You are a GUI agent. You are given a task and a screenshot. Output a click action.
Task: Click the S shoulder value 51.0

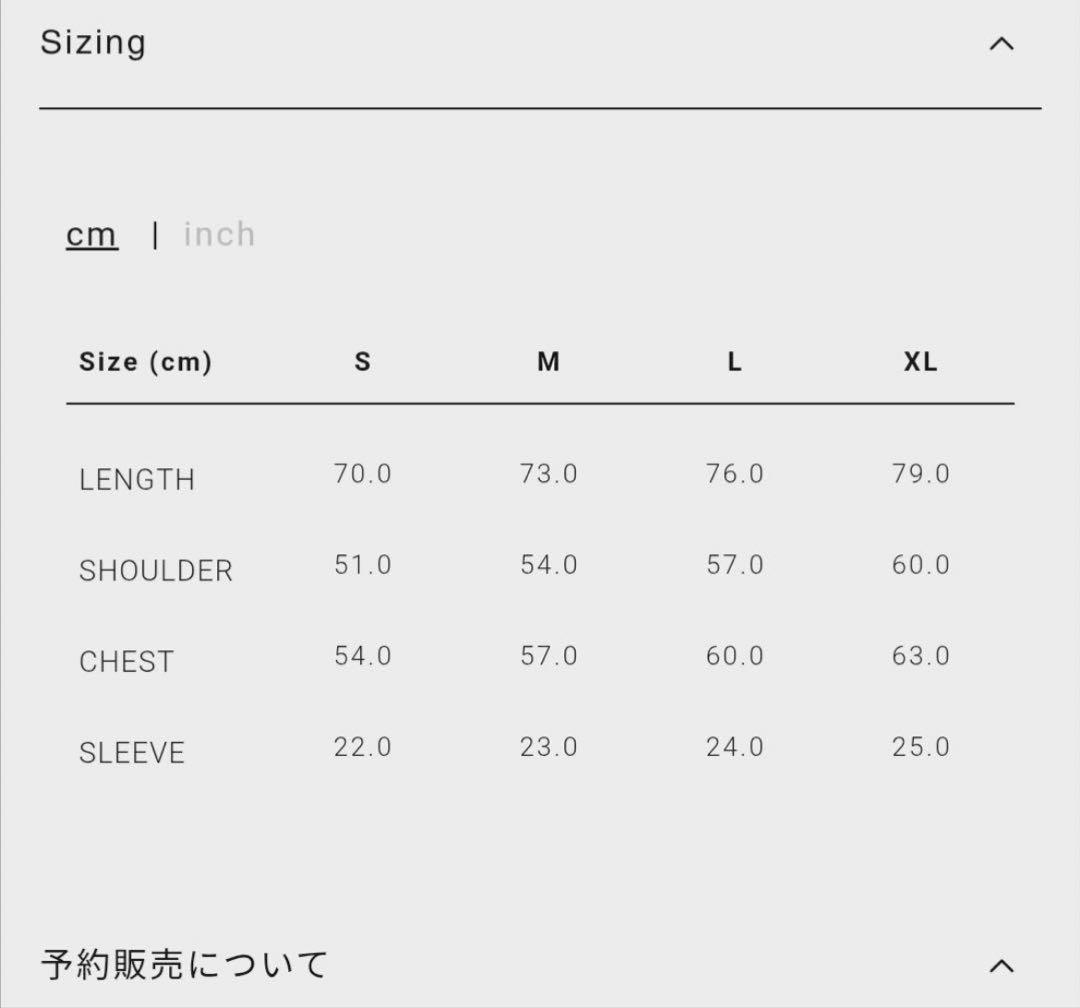(362, 565)
